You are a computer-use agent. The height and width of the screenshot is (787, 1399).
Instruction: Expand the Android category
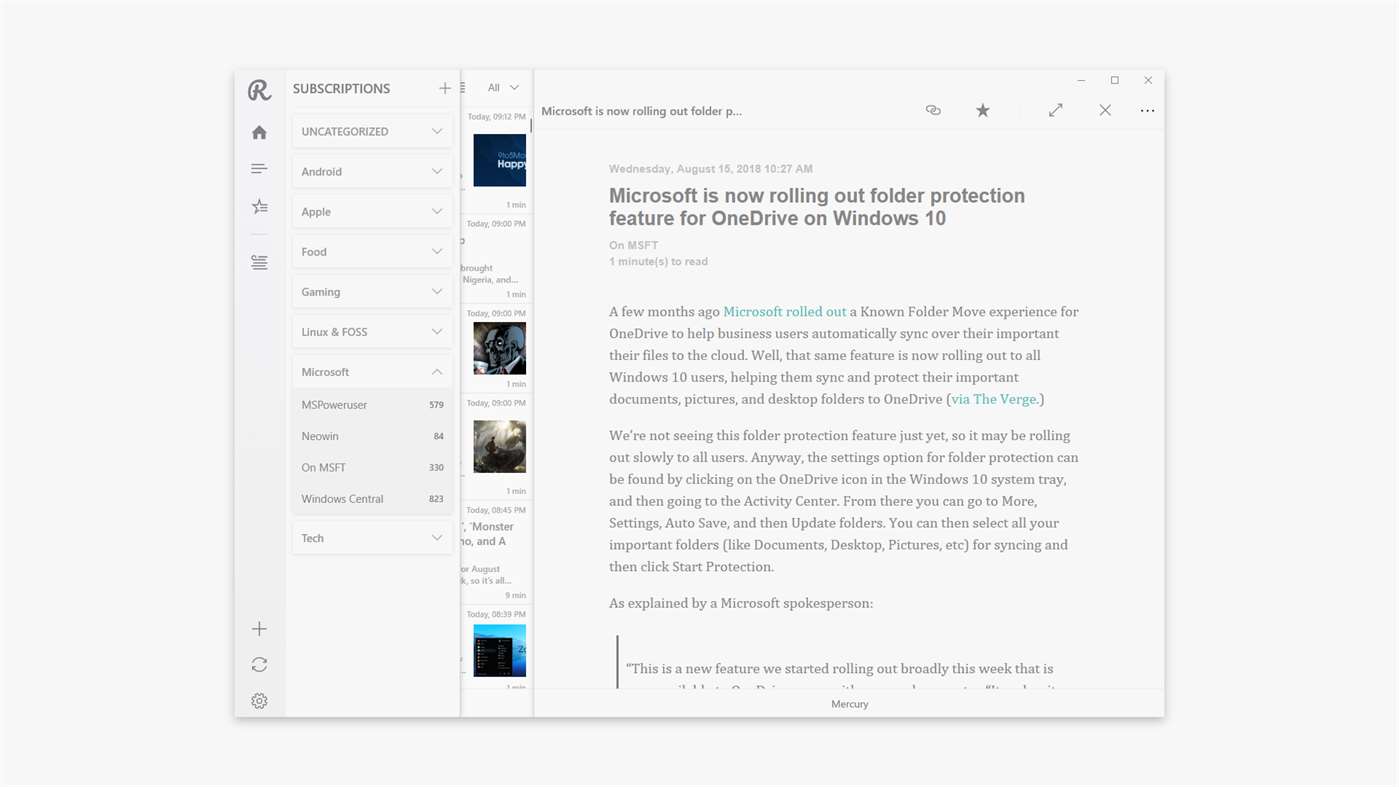click(372, 171)
